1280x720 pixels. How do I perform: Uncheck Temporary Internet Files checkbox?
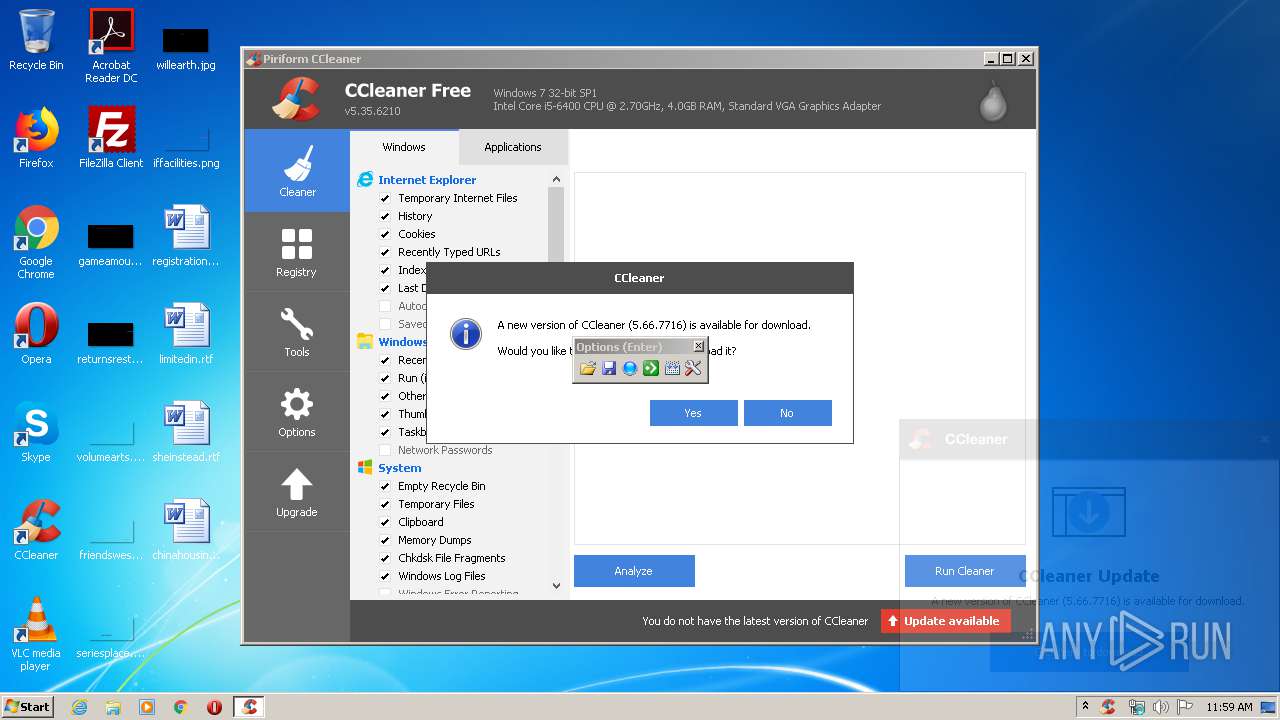pyautogui.click(x=385, y=198)
